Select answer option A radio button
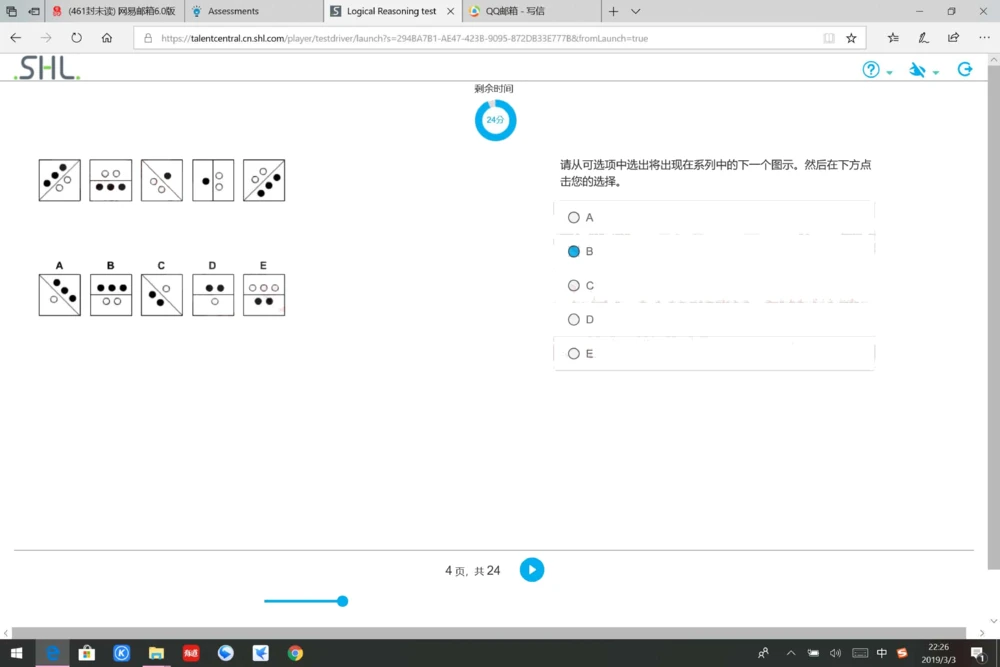 pos(574,217)
